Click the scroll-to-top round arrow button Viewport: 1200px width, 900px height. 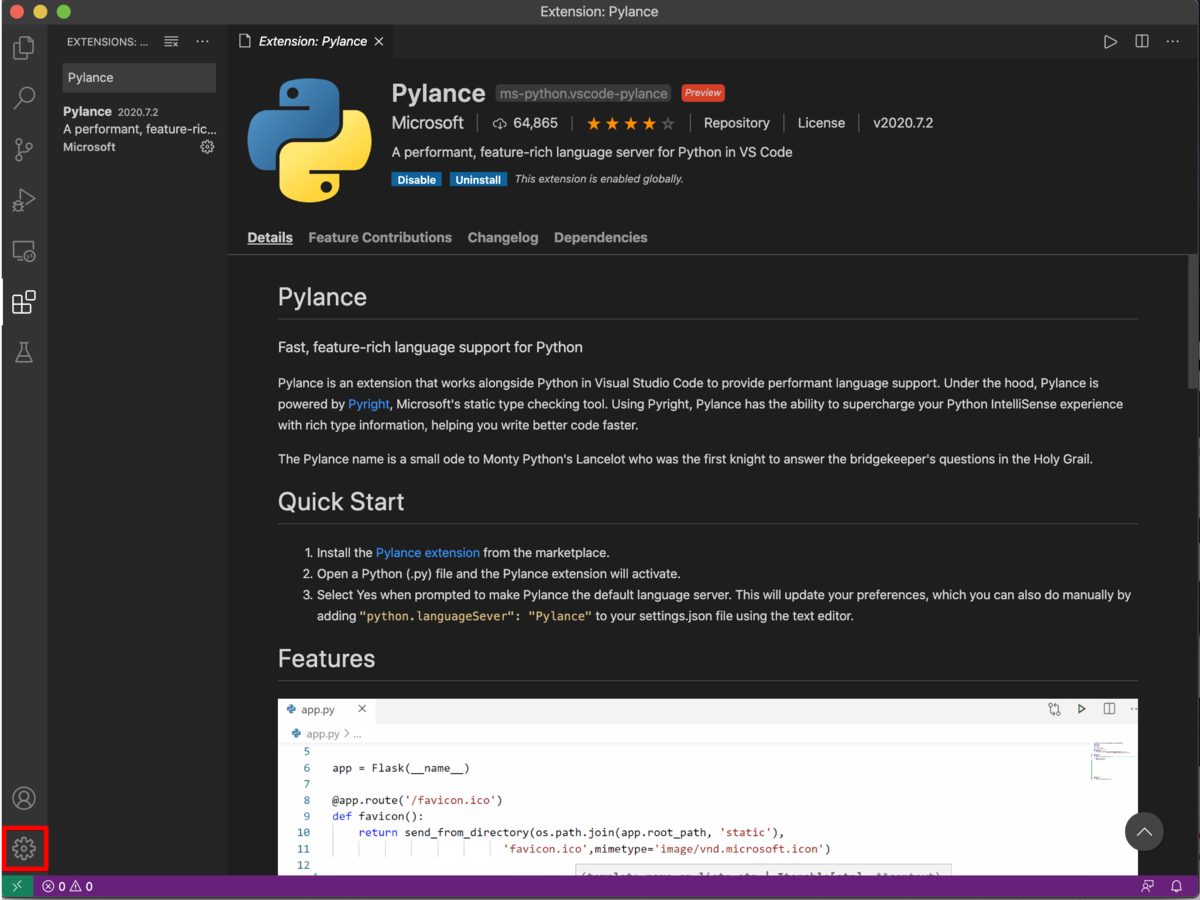(x=1144, y=832)
